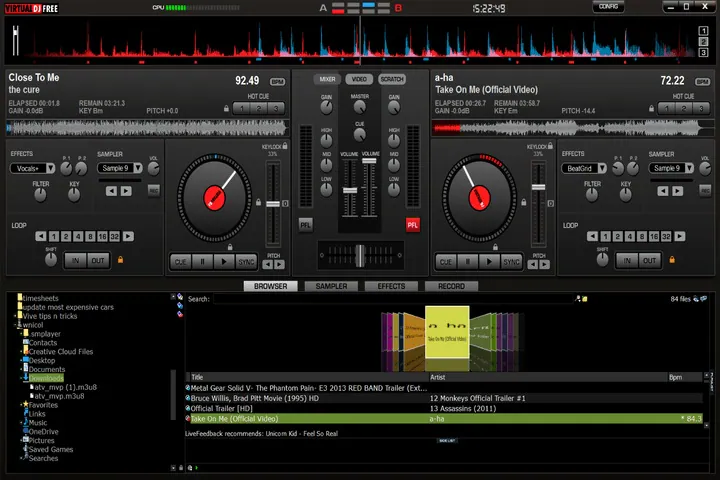Toggle left deck loop lock icon
Viewport: 720px width, 480px height.
[x=120, y=260]
